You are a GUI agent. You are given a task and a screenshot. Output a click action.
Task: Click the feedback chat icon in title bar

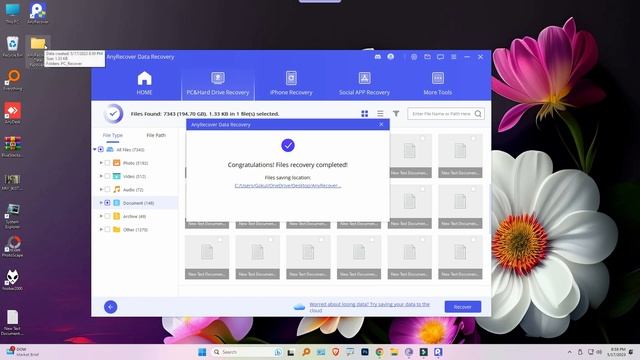(440, 57)
